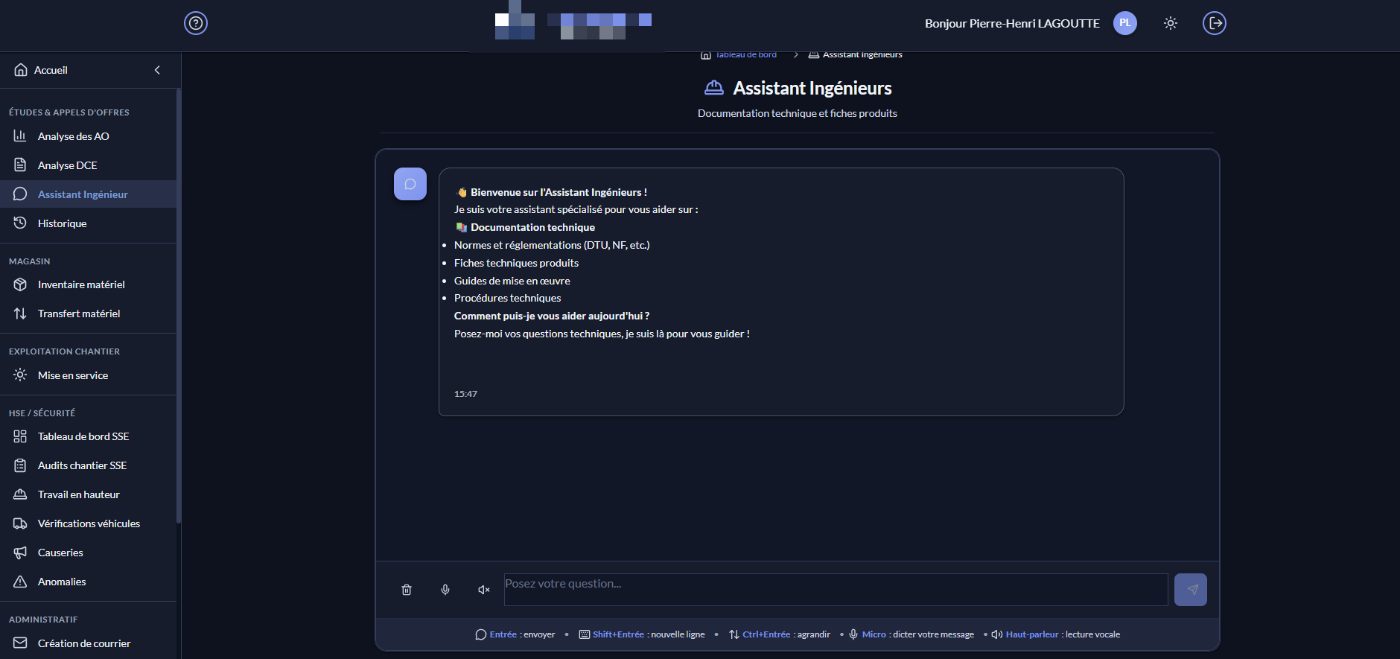Clear conversation with the trash icon
Screen dimensions: 1400x659
(x=406, y=590)
